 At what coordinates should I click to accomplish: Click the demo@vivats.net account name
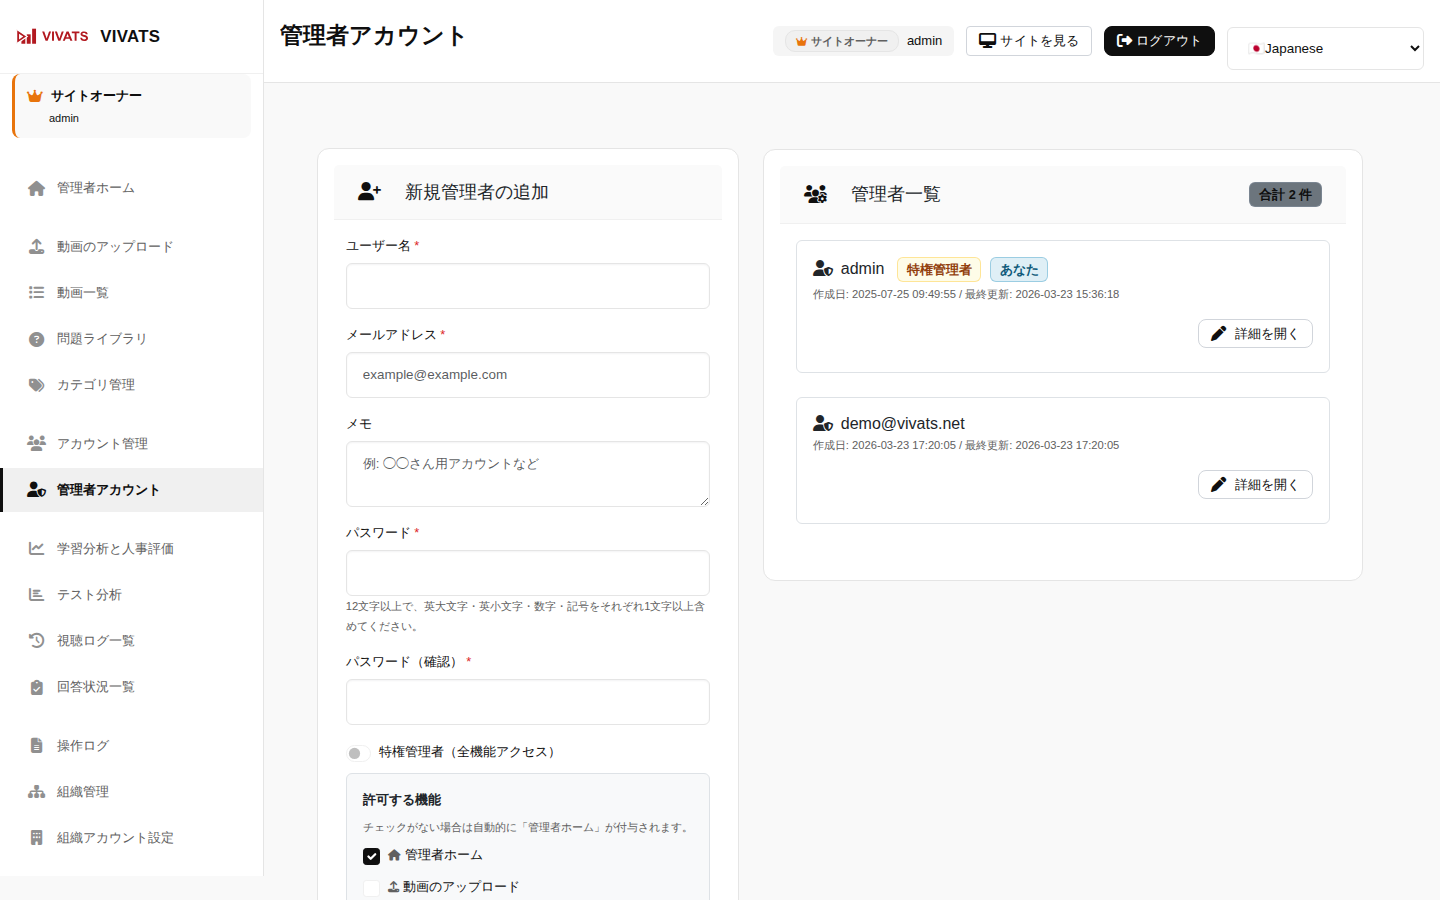pyautogui.click(x=903, y=424)
